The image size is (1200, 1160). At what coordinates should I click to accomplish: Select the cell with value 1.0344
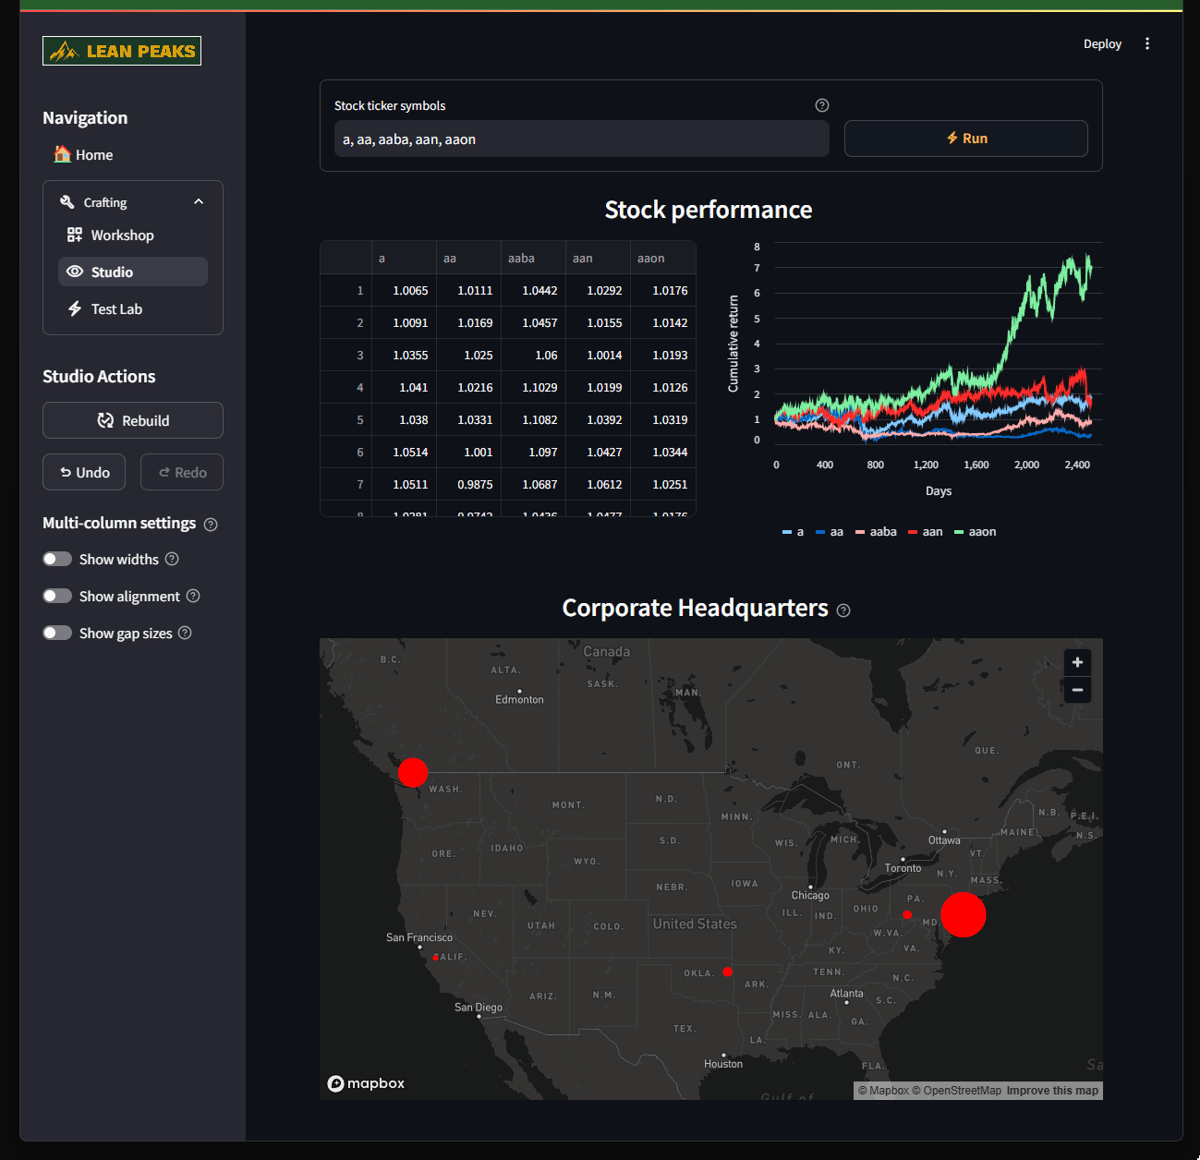pyautogui.click(x=663, y=452)
